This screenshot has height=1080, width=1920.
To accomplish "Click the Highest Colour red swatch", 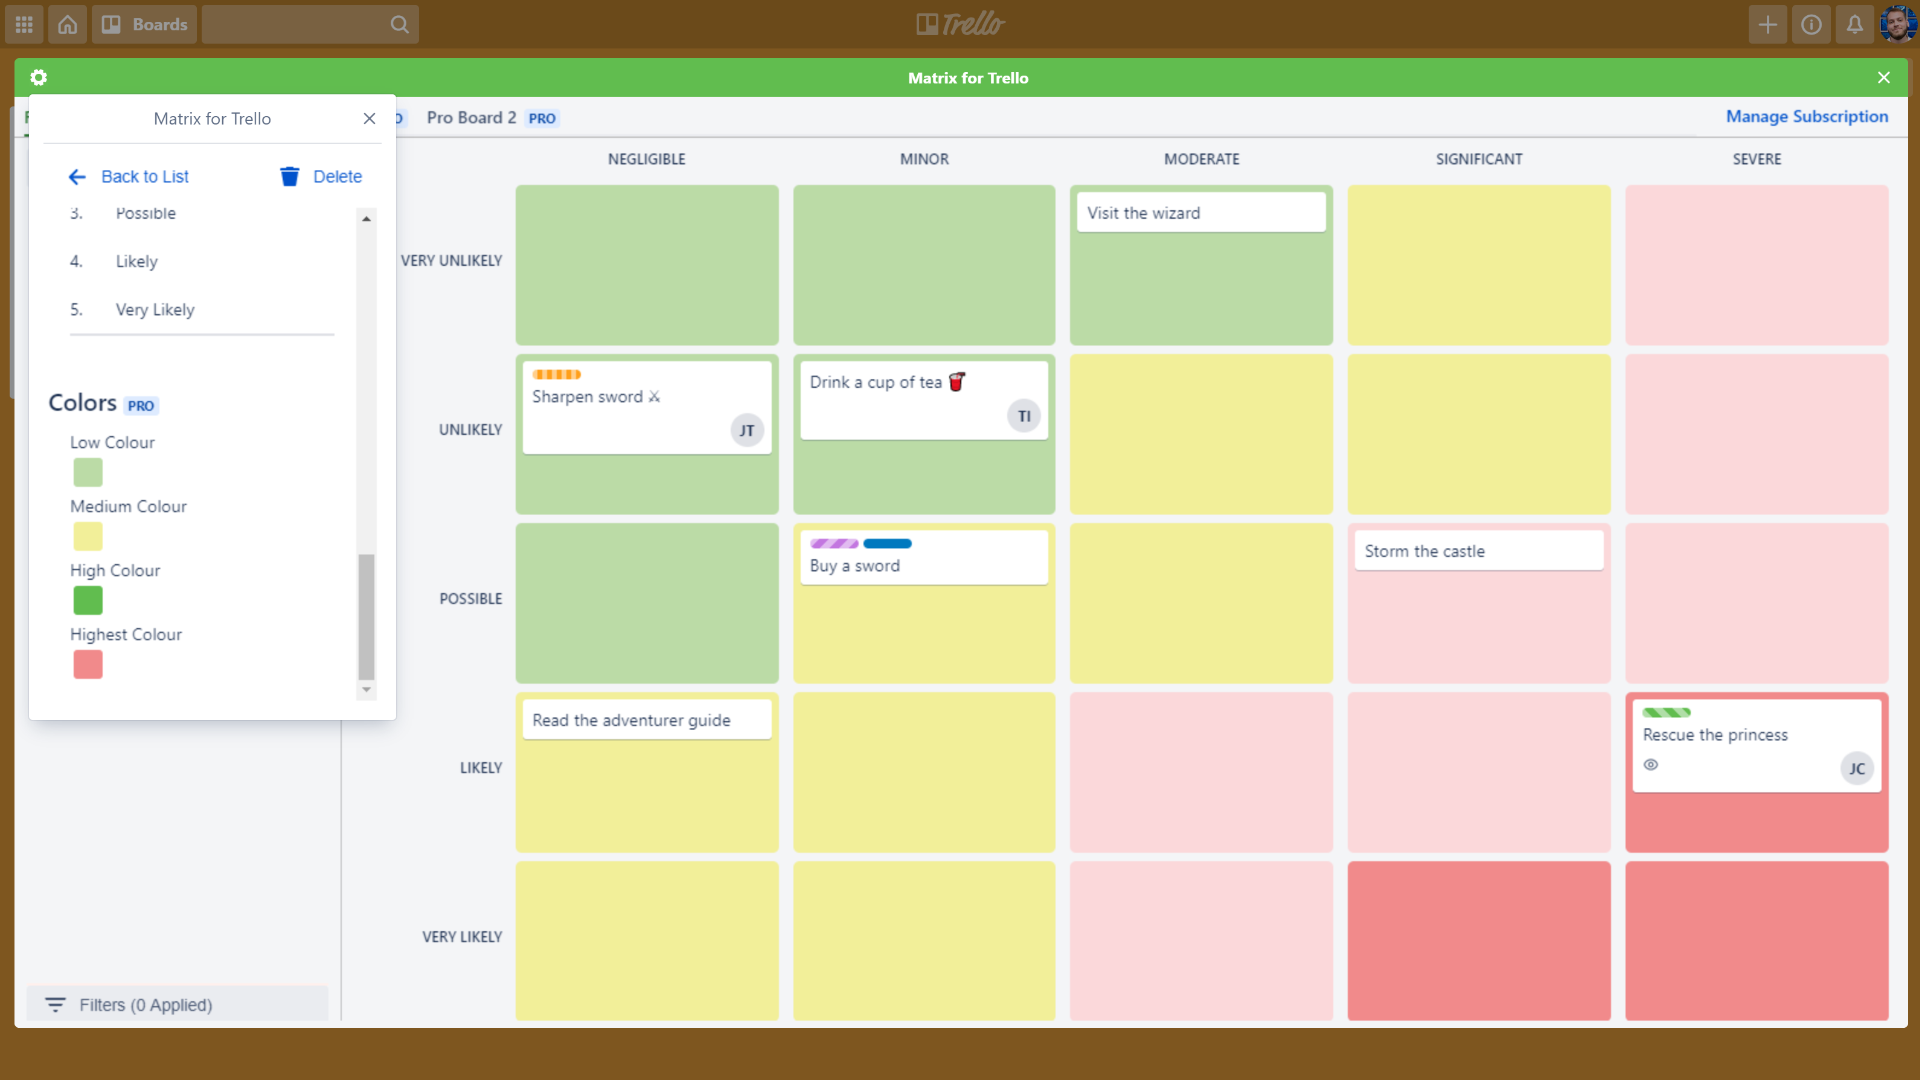I will (87, 665).
